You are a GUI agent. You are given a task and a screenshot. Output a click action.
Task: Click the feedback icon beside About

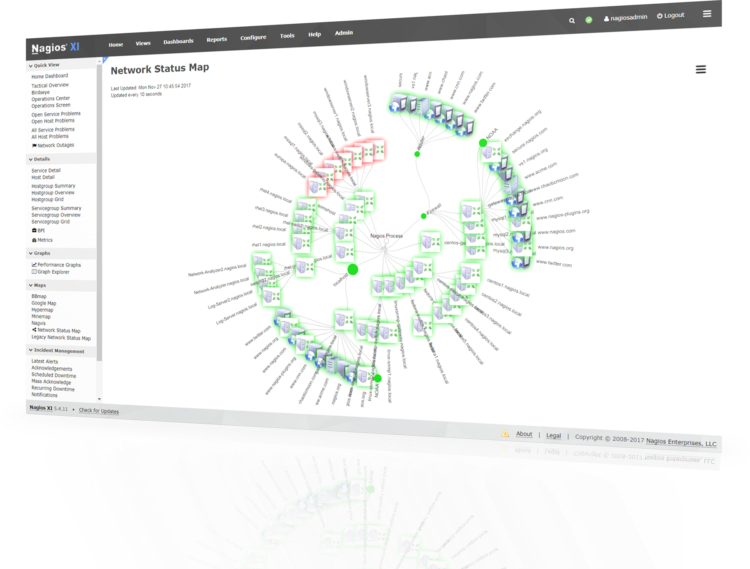point(505,435)
